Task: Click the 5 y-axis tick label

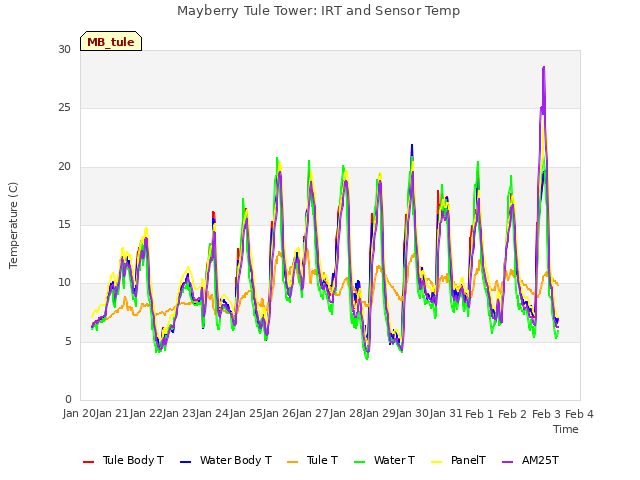Action: pyautogui.click(x=68, y=341)
